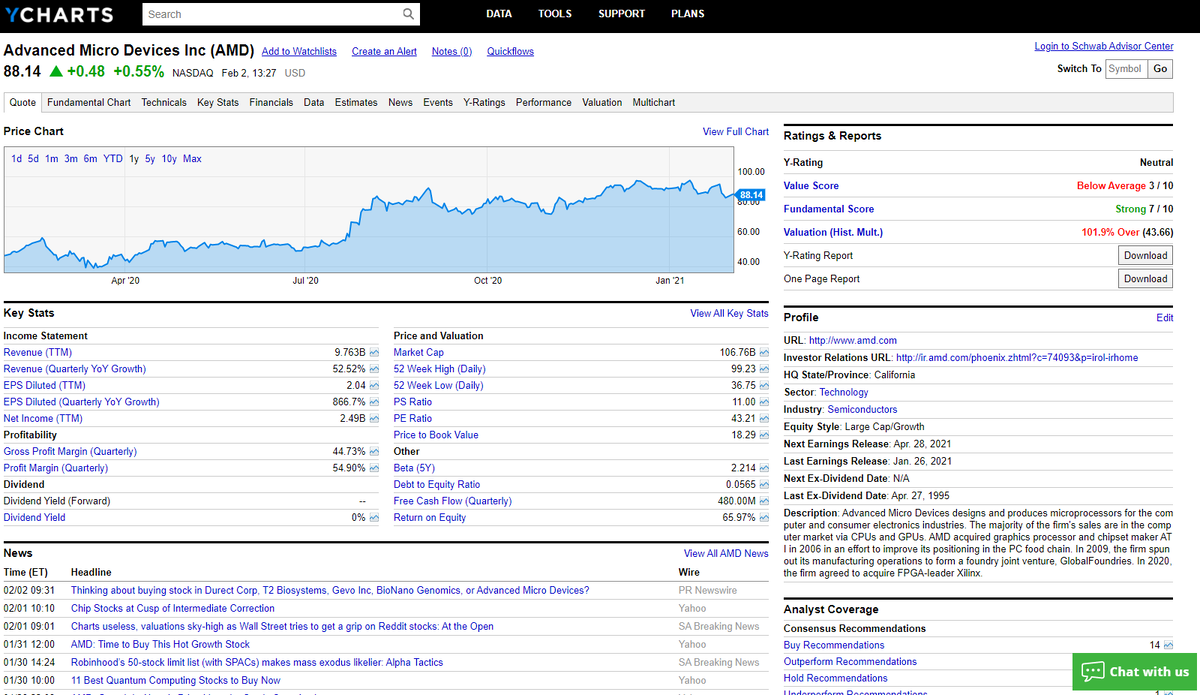1200x695 pixels.
Task: Click the Create an Alert link
Action: (384, 51)
